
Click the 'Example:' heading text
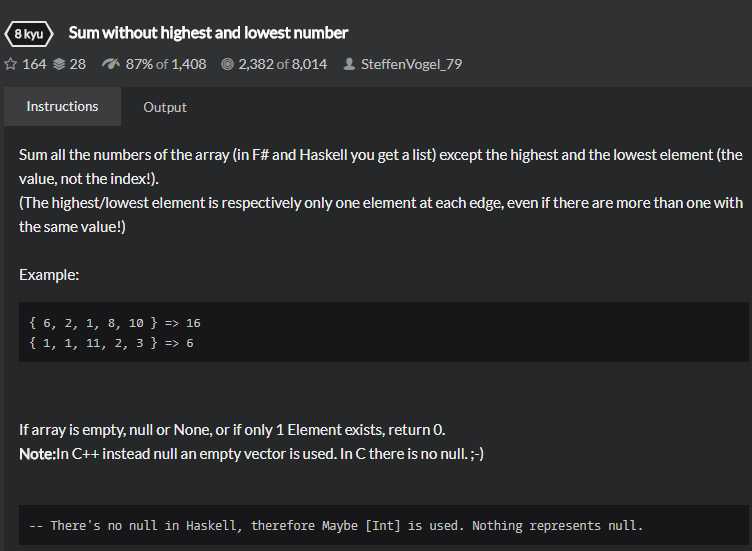[49, 274]
